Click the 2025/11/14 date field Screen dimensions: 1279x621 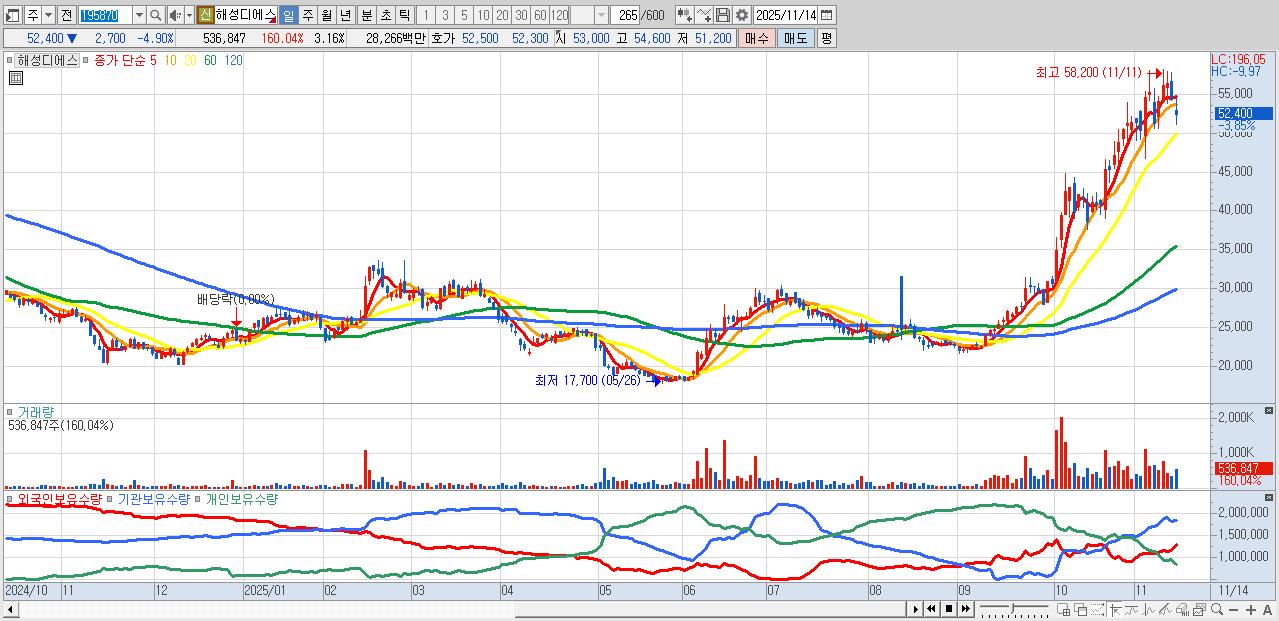(x=785, y=15)
